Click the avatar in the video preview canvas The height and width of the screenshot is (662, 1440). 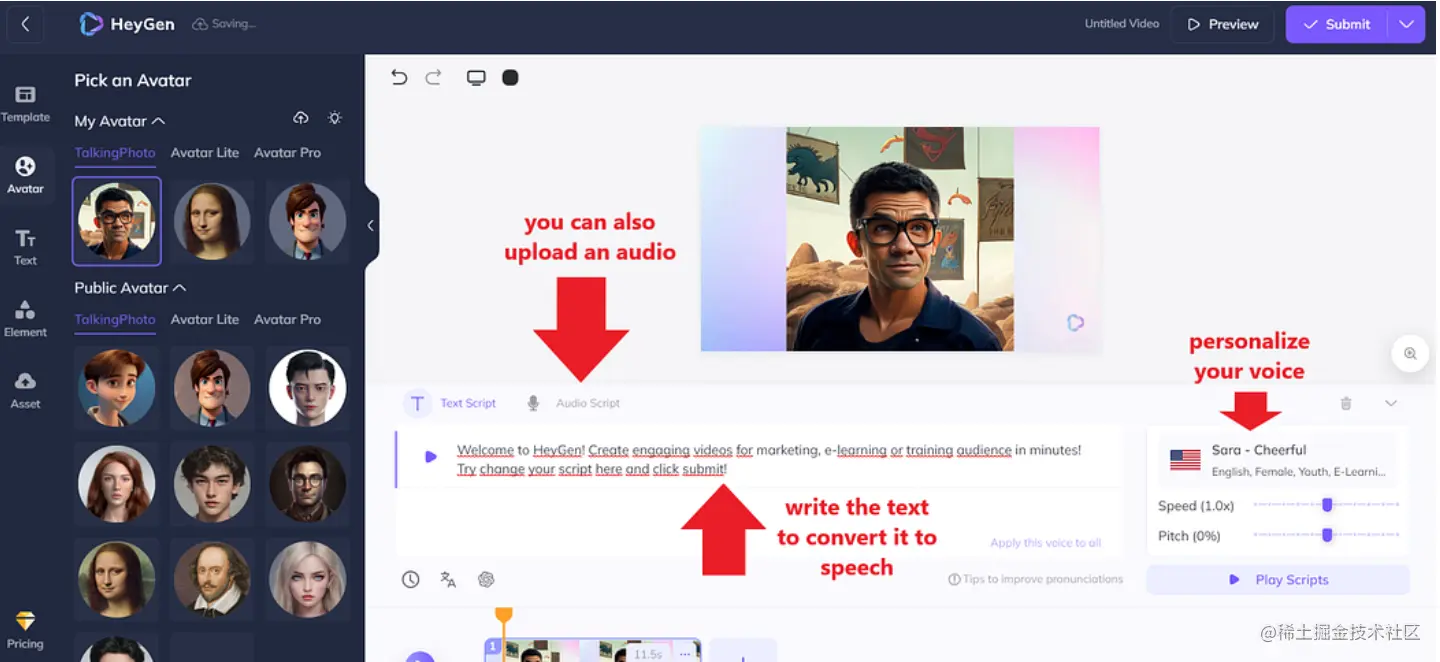[x=900, y=239]
